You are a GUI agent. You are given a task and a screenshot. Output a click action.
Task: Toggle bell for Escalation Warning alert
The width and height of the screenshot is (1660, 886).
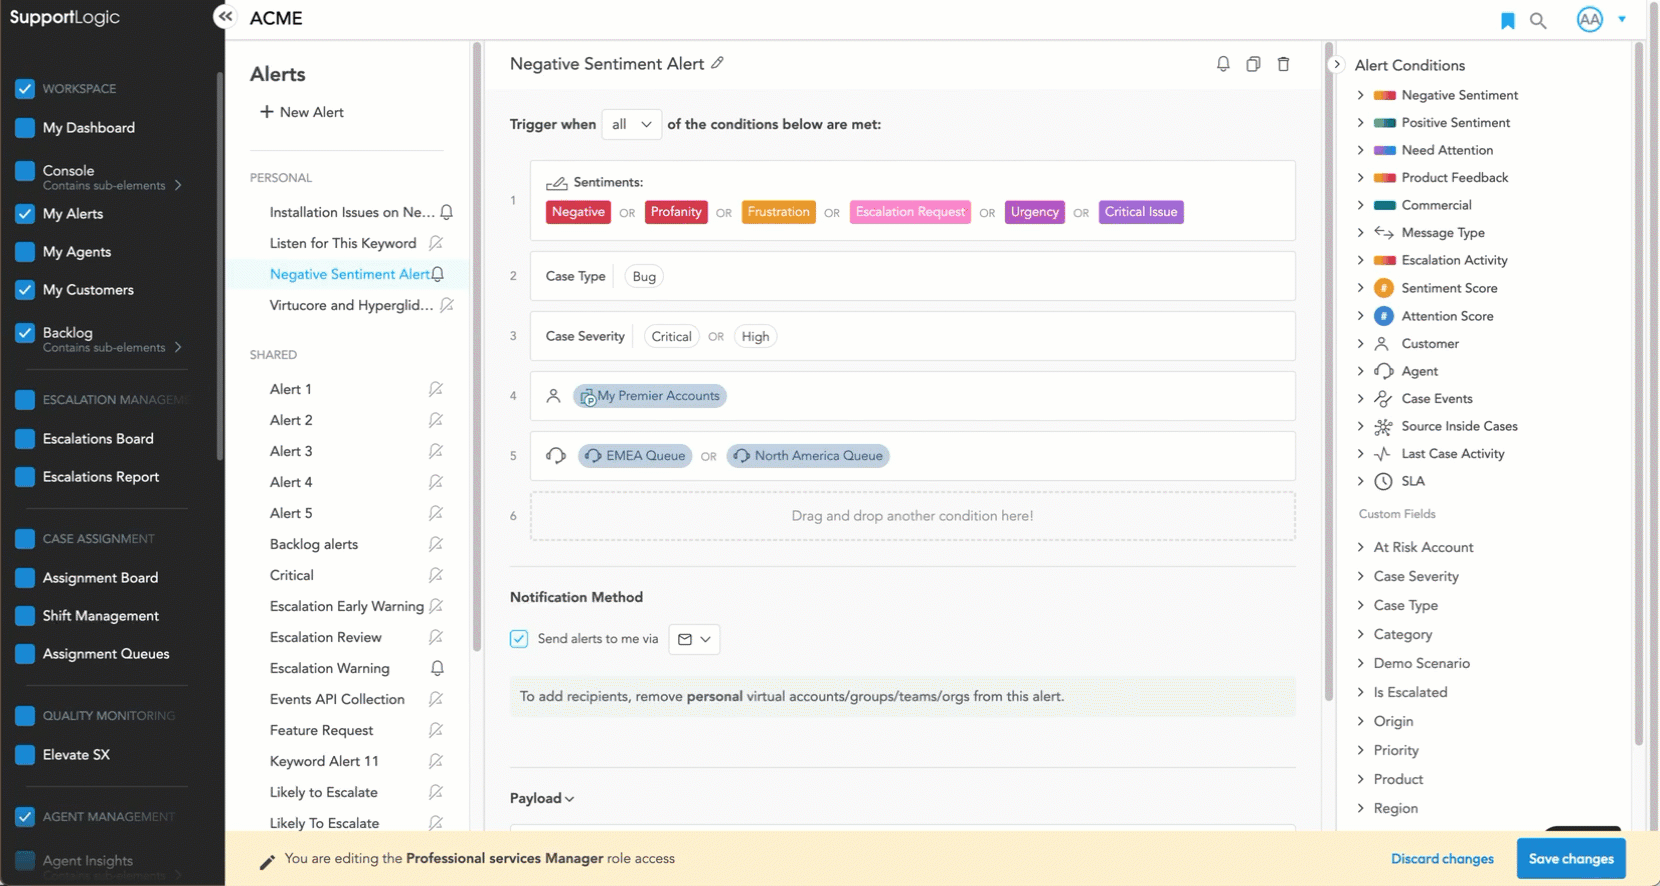437,668
